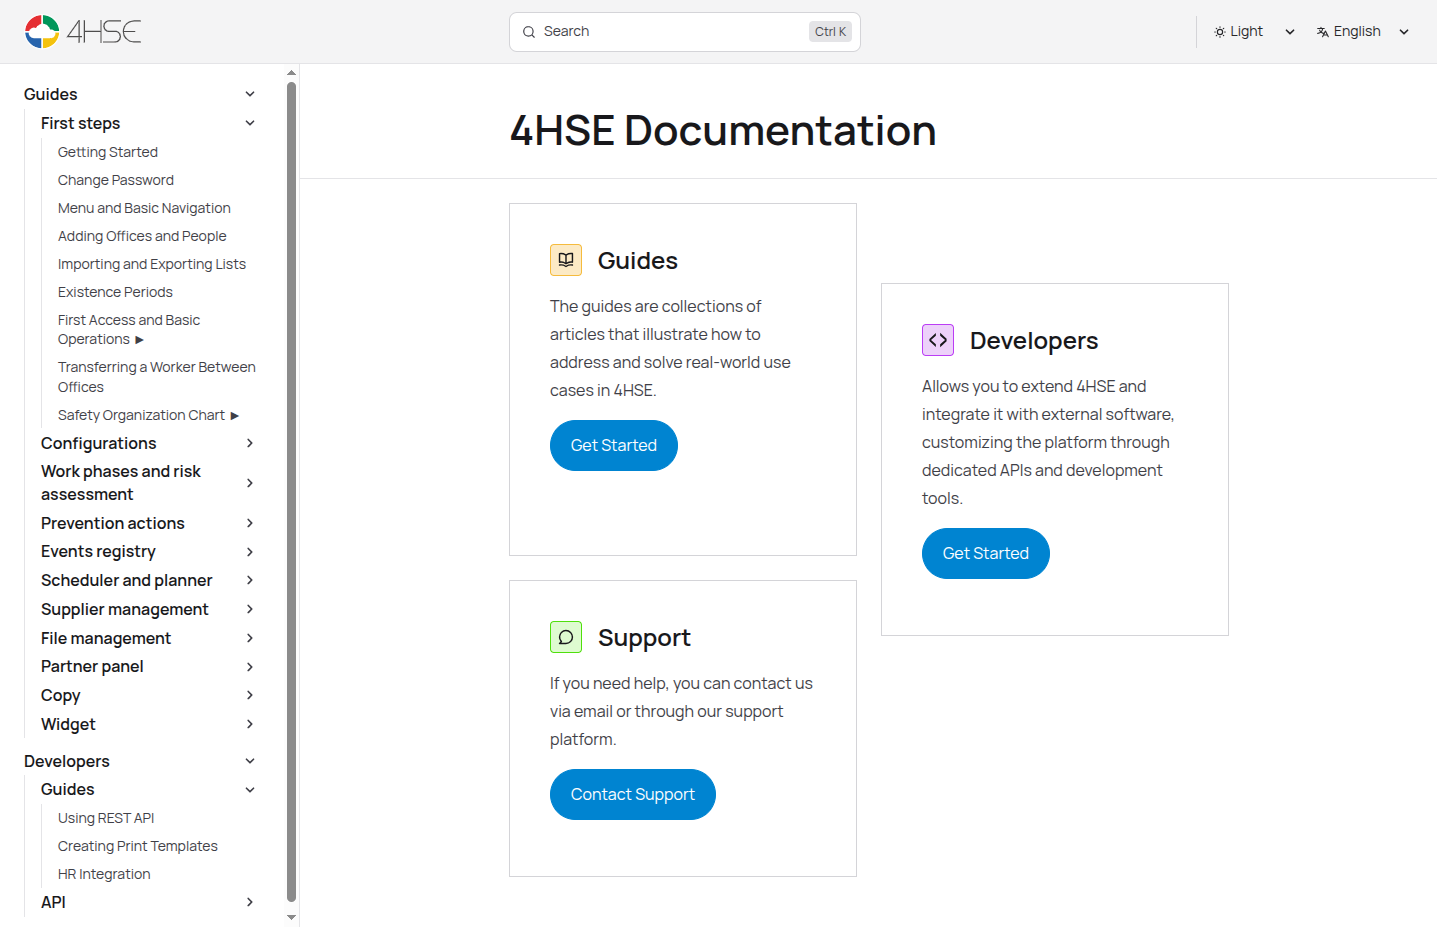This screenshot has height=927, width=1437.
Task: Click Get Started in Guides card
Action: 614,445
